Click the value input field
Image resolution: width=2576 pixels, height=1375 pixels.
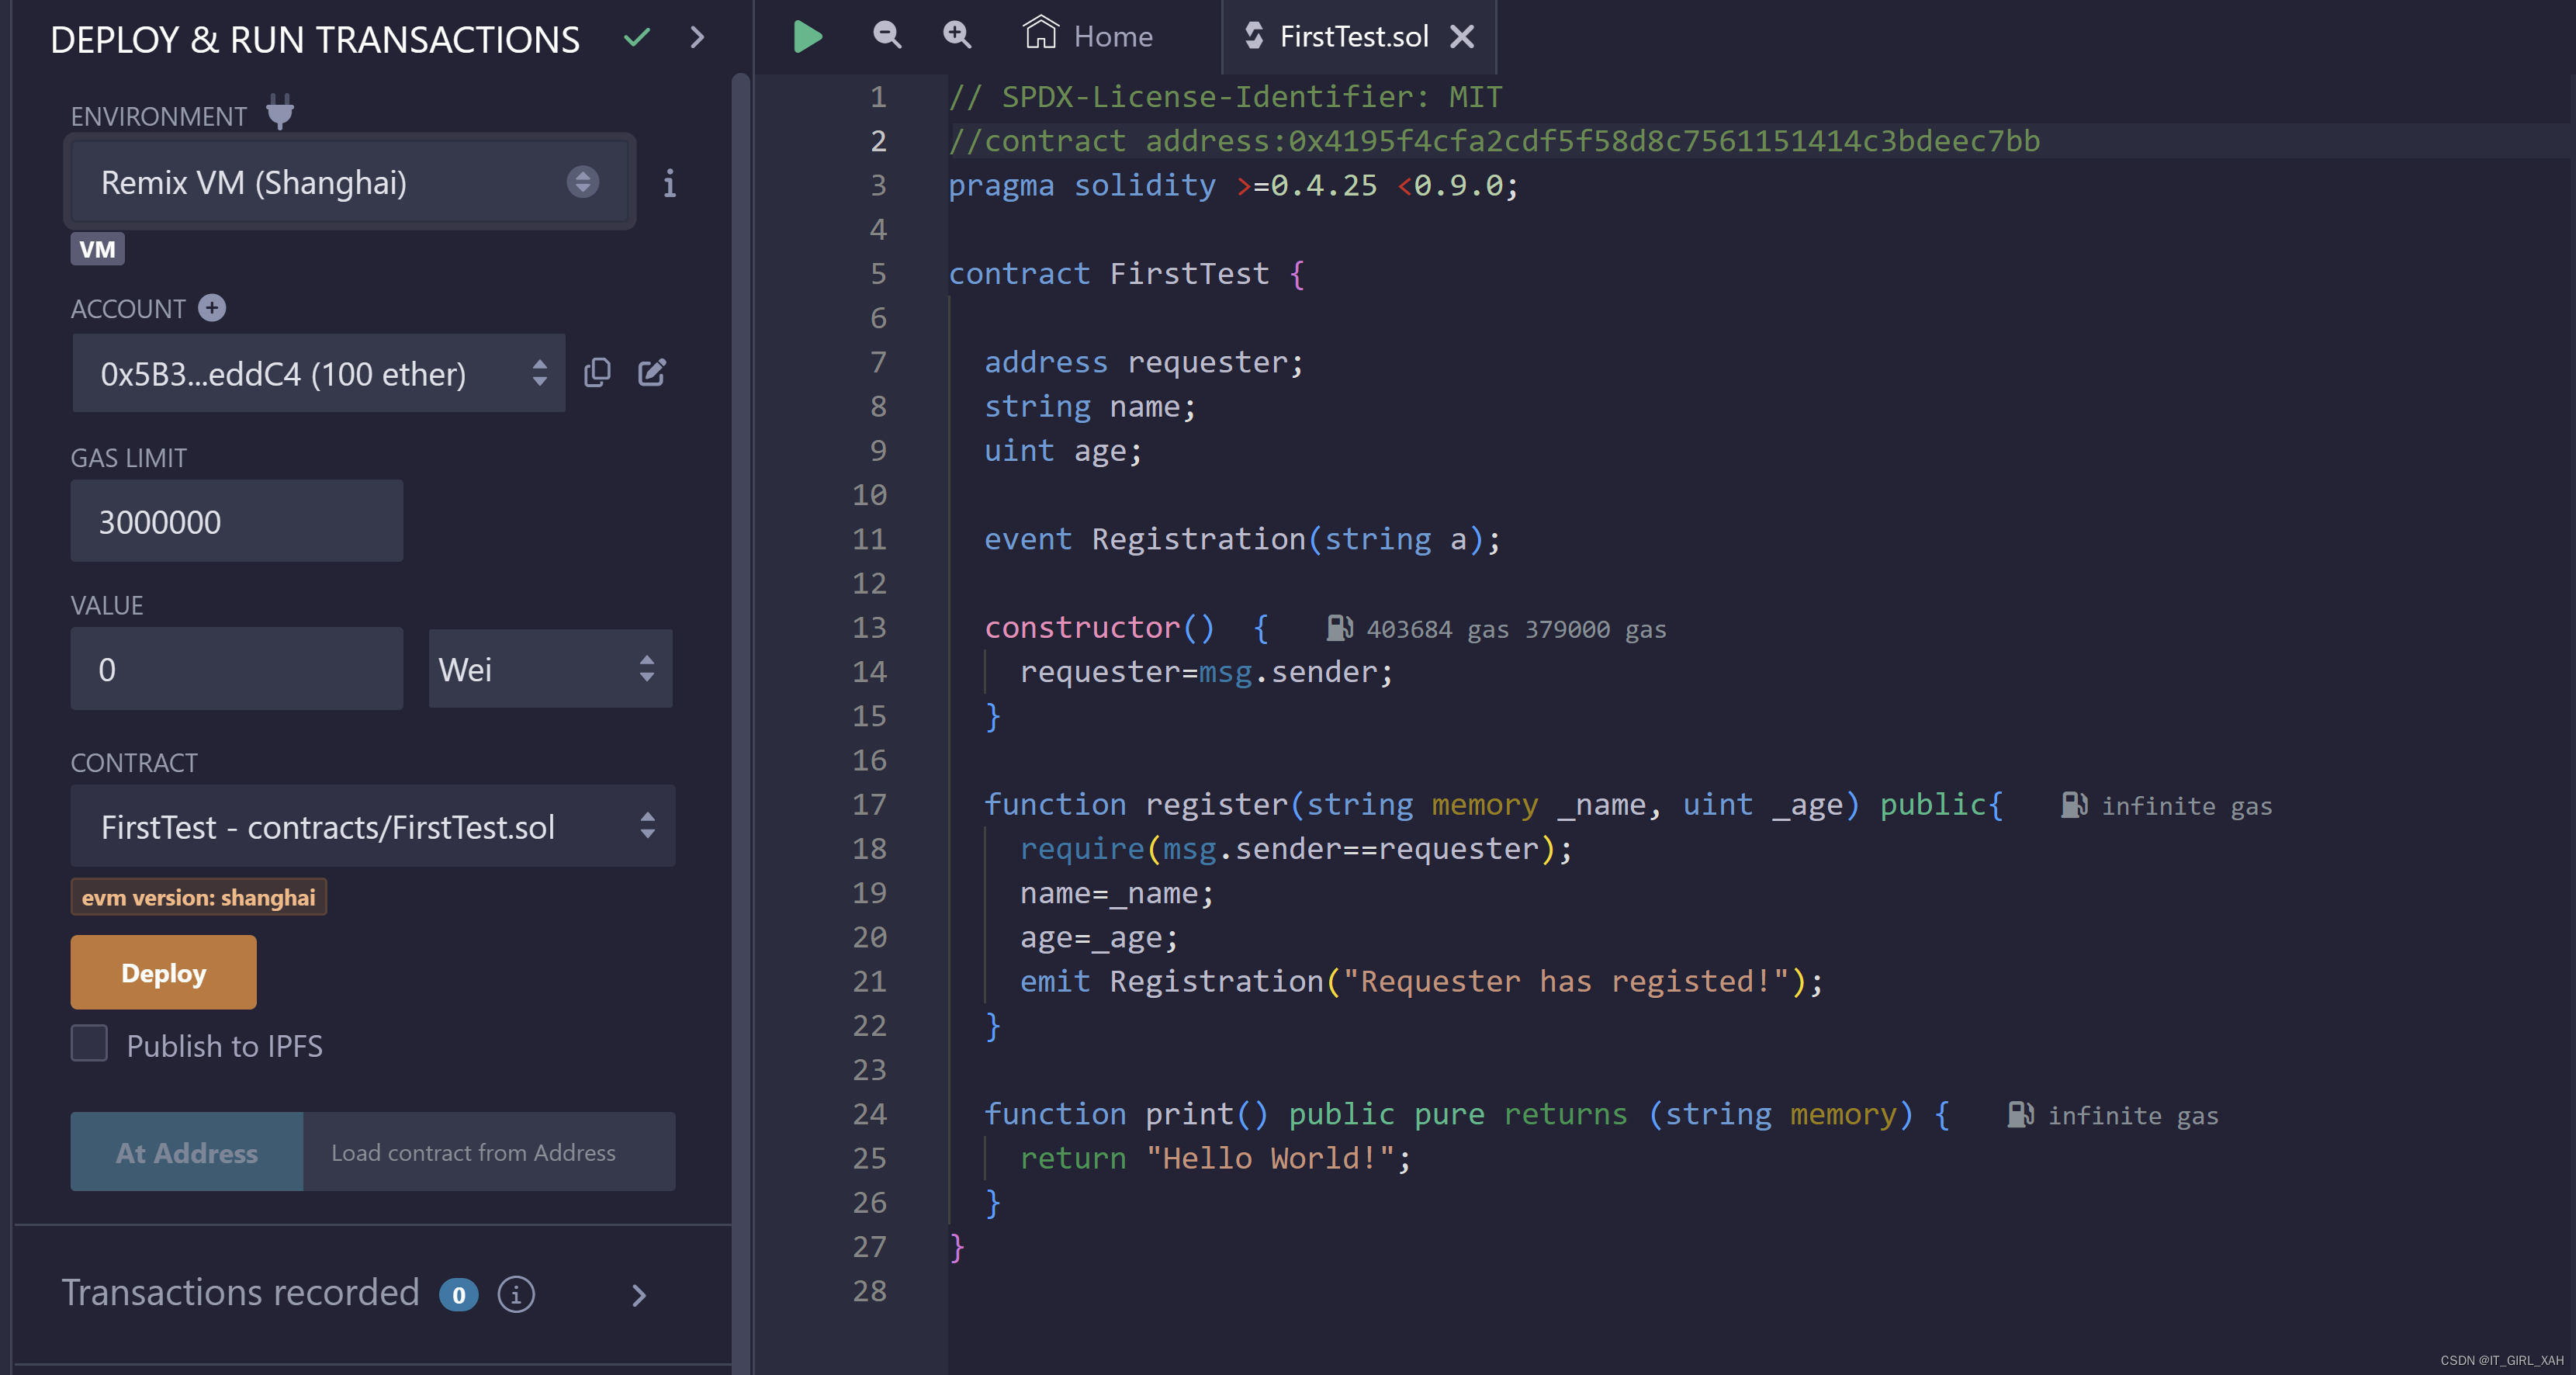[236, 669]
